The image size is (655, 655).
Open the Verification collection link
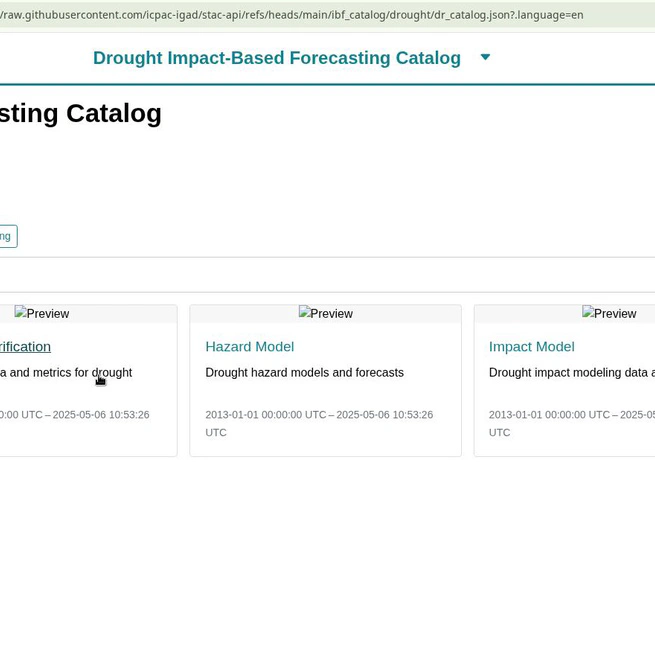[x=25, y=347]
